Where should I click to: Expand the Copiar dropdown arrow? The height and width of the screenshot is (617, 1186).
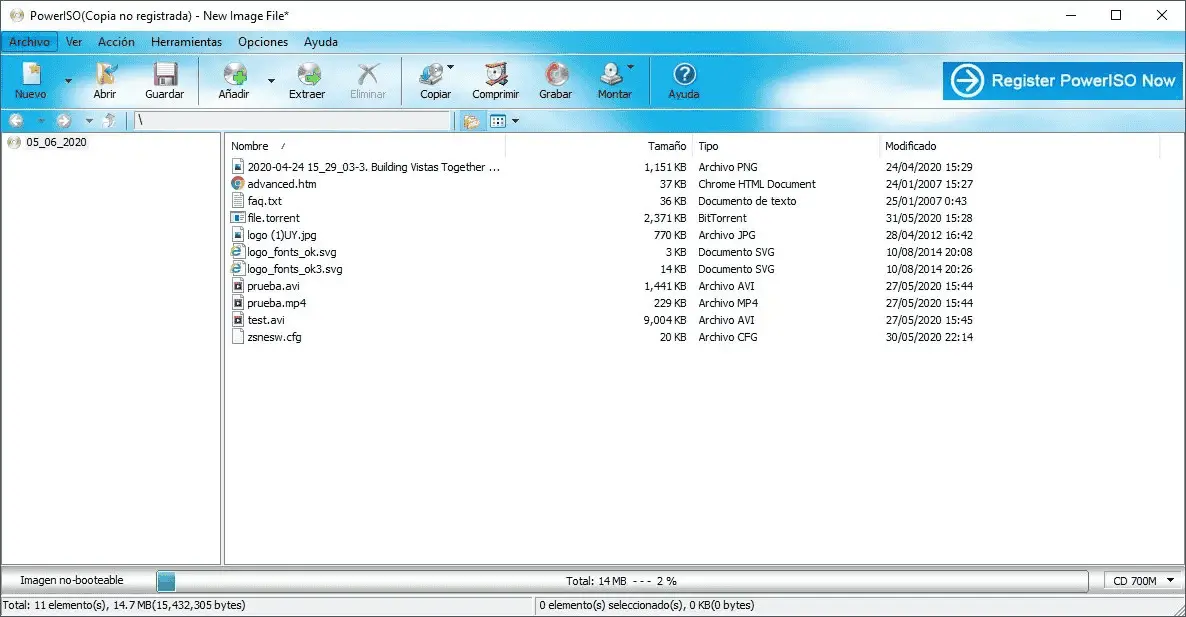(451, 67)
